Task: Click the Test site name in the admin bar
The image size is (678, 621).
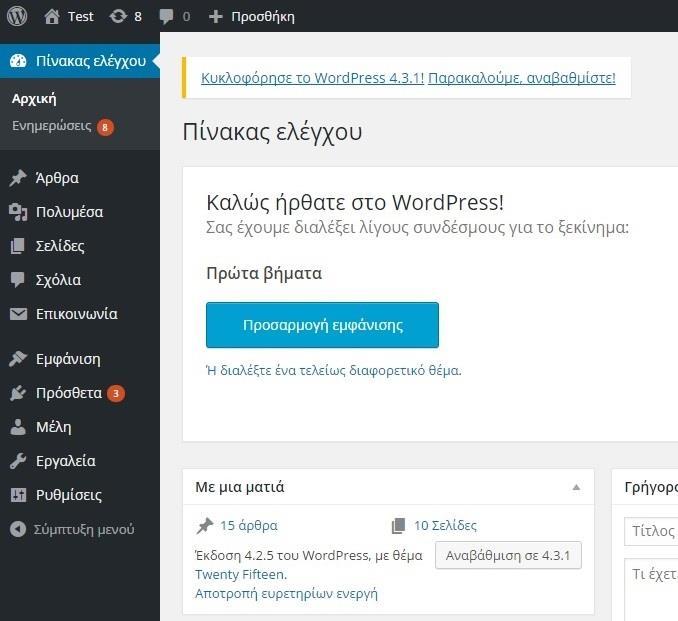Action: (x=81, y=16)
